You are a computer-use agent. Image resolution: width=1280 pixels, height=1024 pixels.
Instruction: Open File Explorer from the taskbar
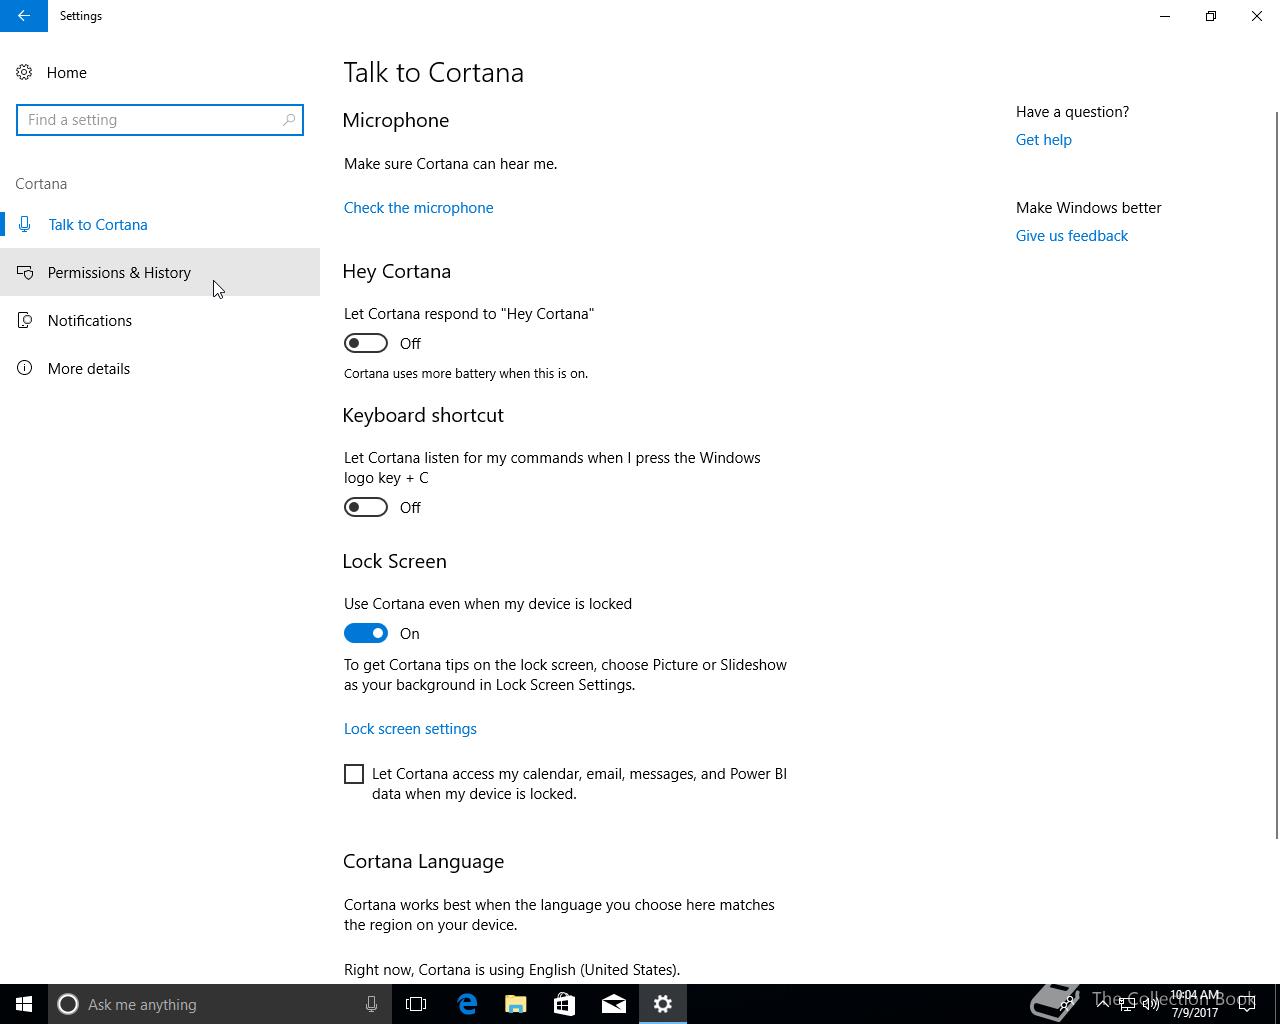[x=516, y=1004]
